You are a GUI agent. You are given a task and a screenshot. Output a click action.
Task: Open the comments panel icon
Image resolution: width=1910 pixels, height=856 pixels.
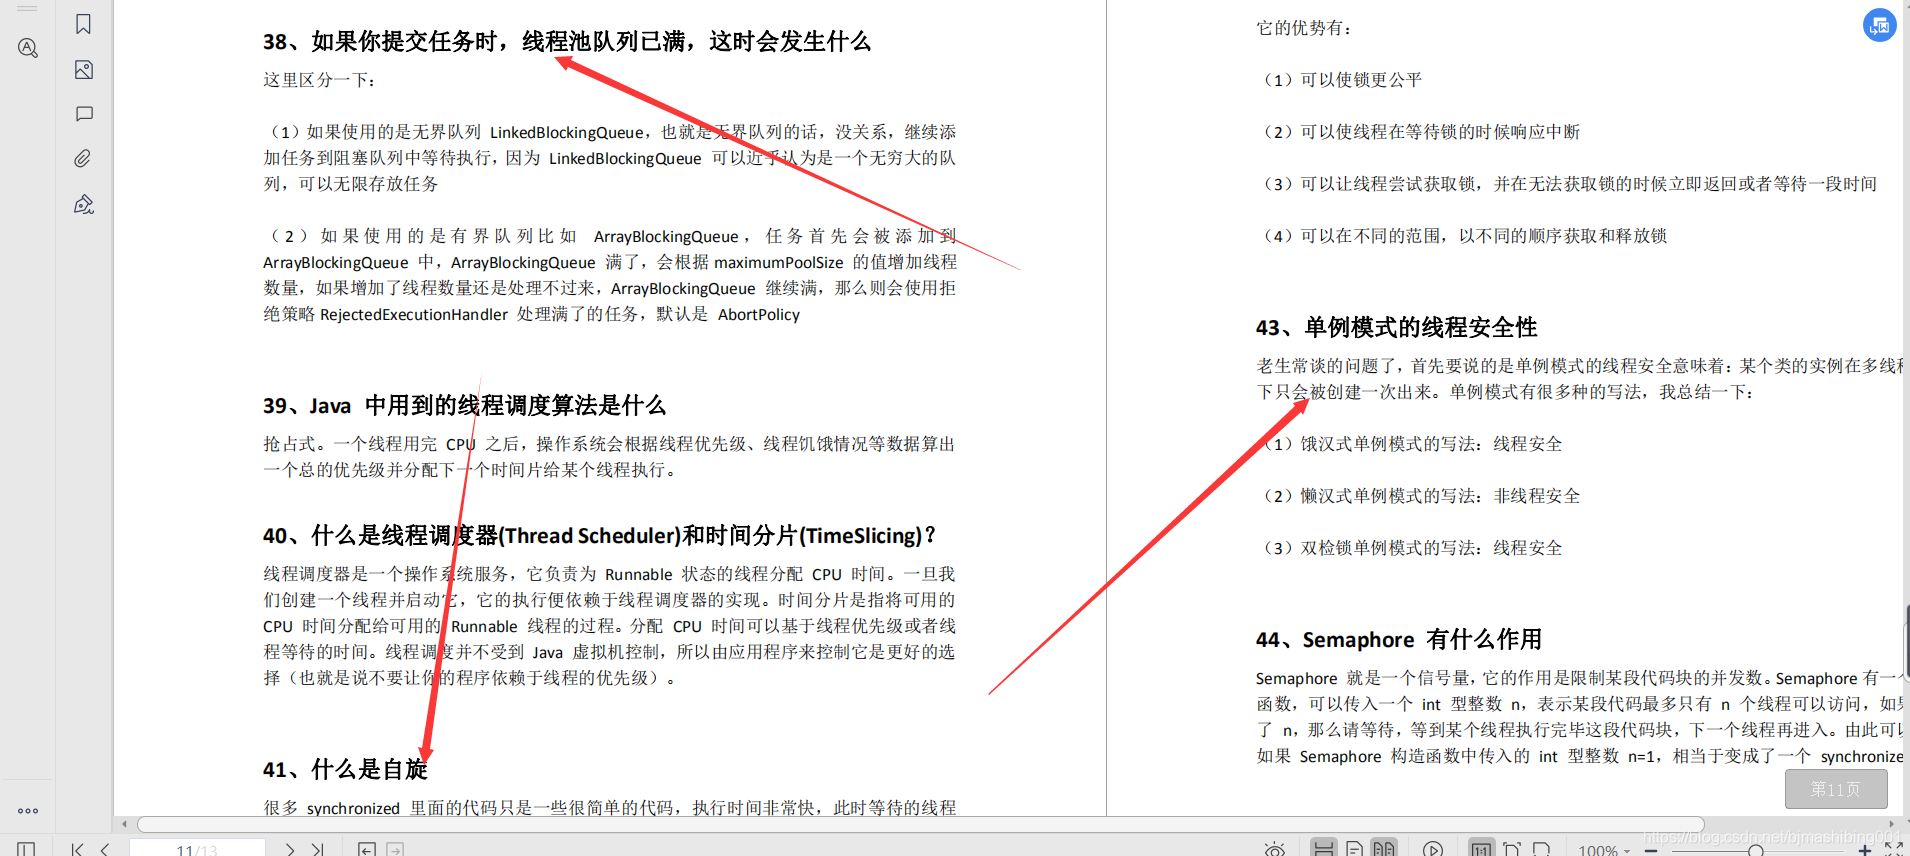(84, 114)
